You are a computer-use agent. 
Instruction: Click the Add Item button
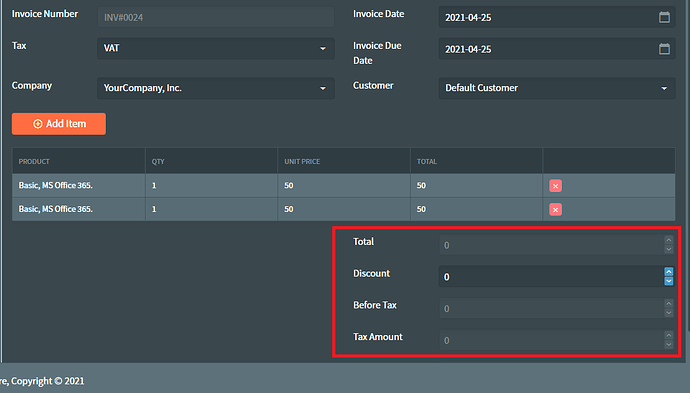pyautogui.click(x=59, y=124)
